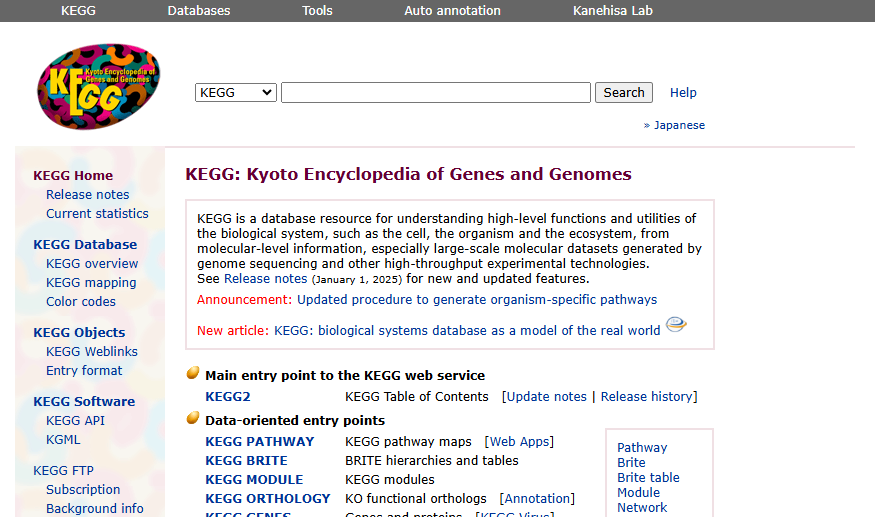Click the "Main entry point to the KEGG web service" heading

345,376
